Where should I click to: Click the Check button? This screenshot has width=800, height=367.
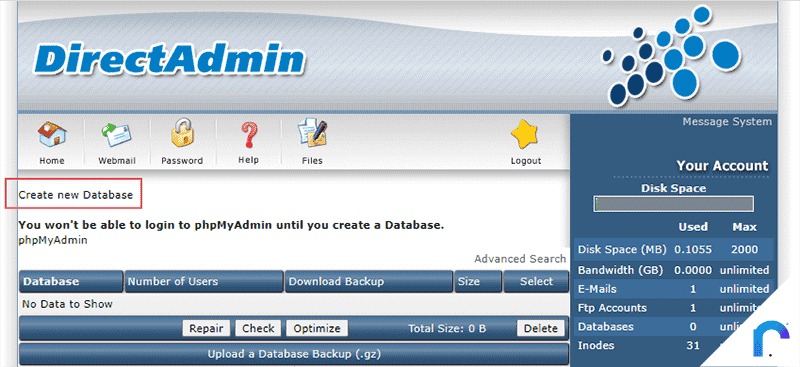click(258, 328)
